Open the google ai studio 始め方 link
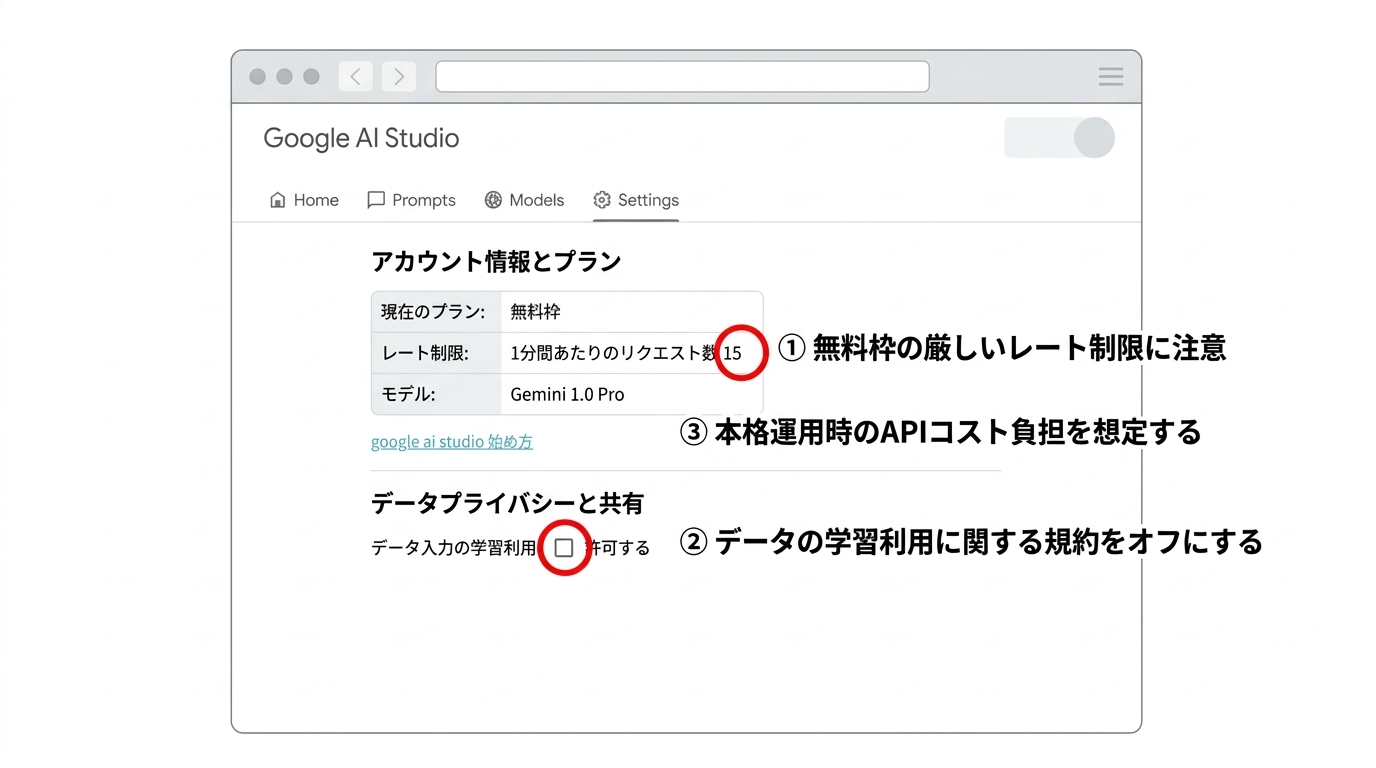Viewport: 1376px width, 768px height. pyautogui.click(x=451, y=441)
